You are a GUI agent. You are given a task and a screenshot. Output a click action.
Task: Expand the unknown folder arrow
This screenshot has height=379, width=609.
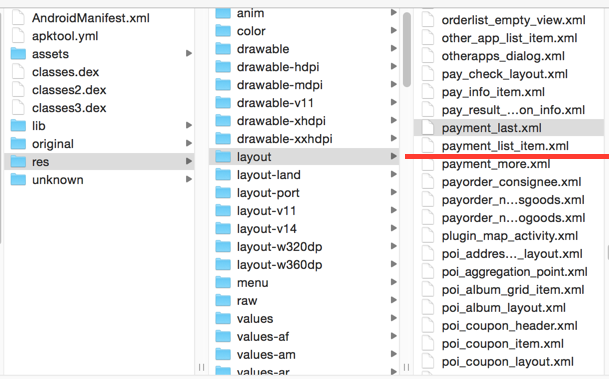pyautogui.click(x=189, y=179)
